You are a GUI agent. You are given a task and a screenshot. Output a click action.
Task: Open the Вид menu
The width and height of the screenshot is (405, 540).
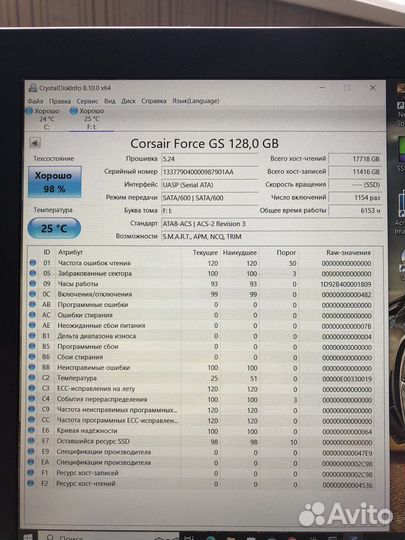110,101
